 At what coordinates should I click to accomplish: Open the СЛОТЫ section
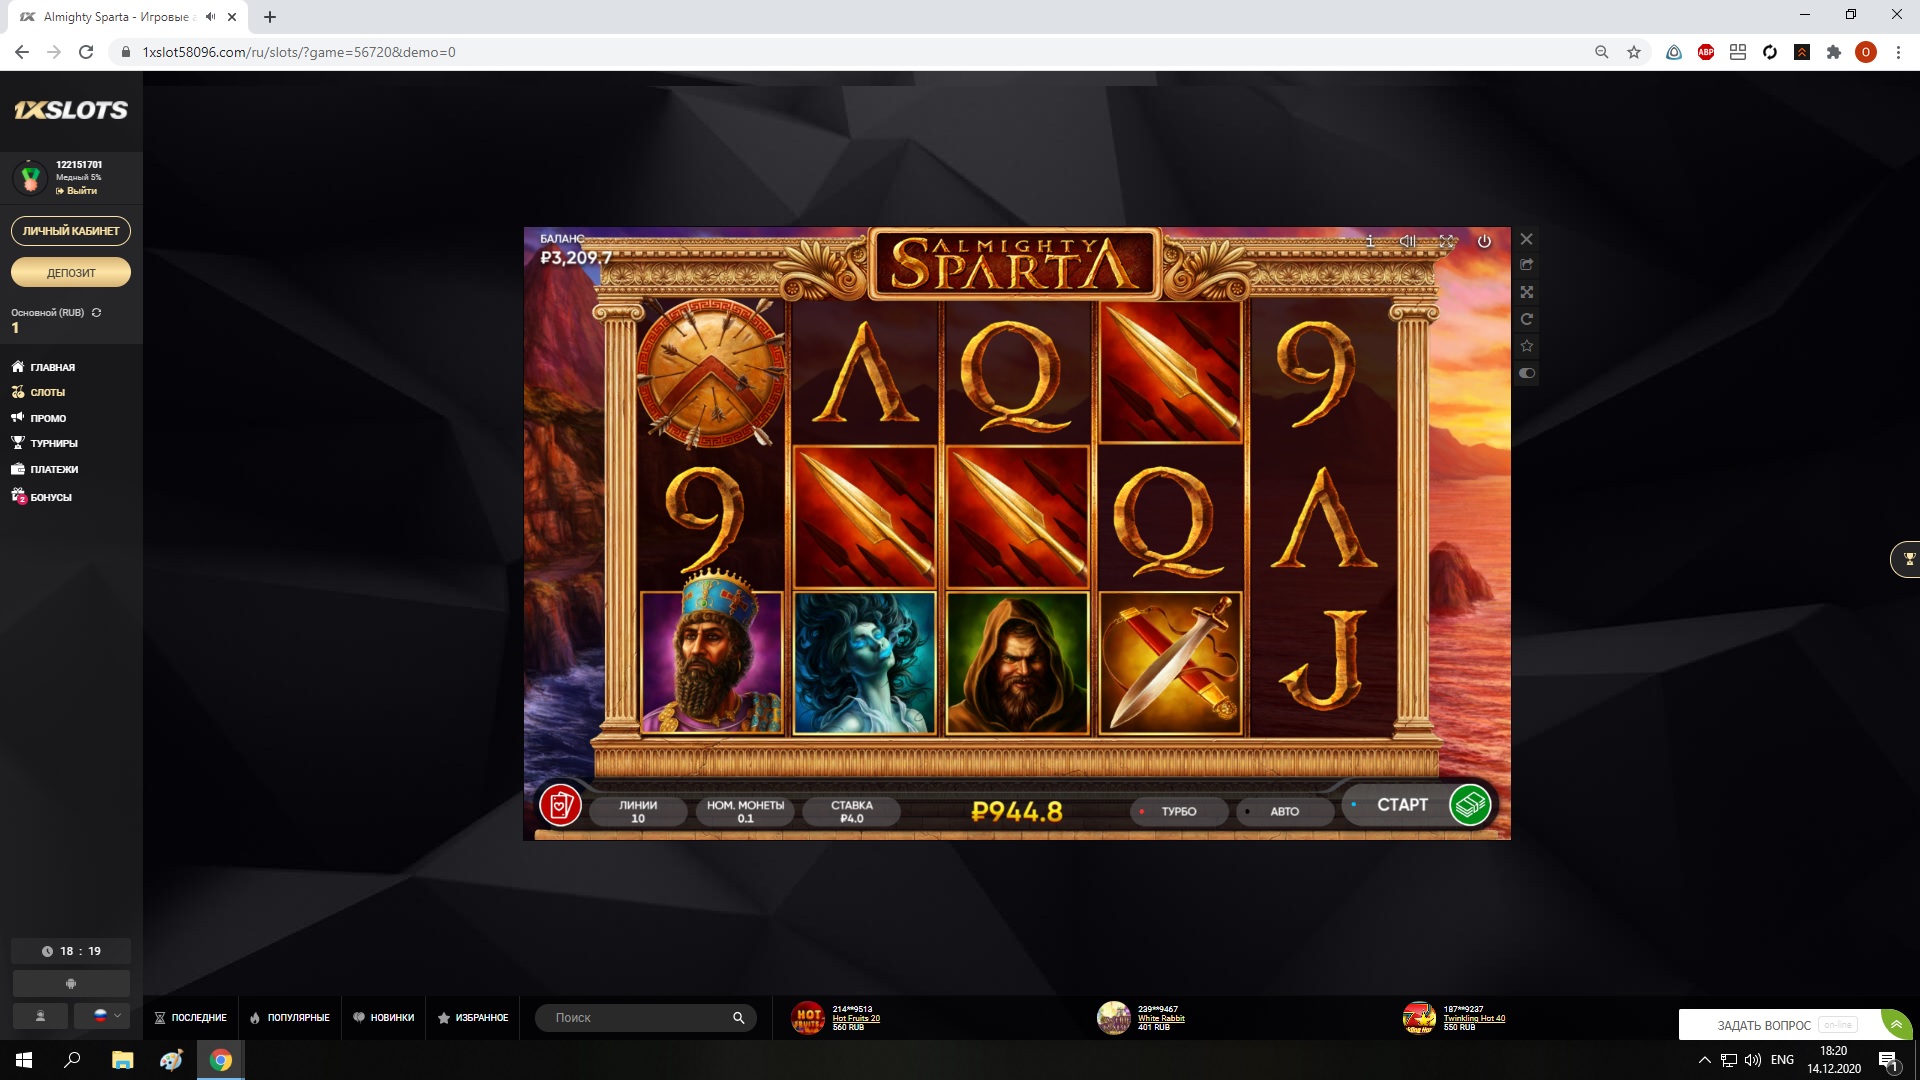click(x=39, y=392)
